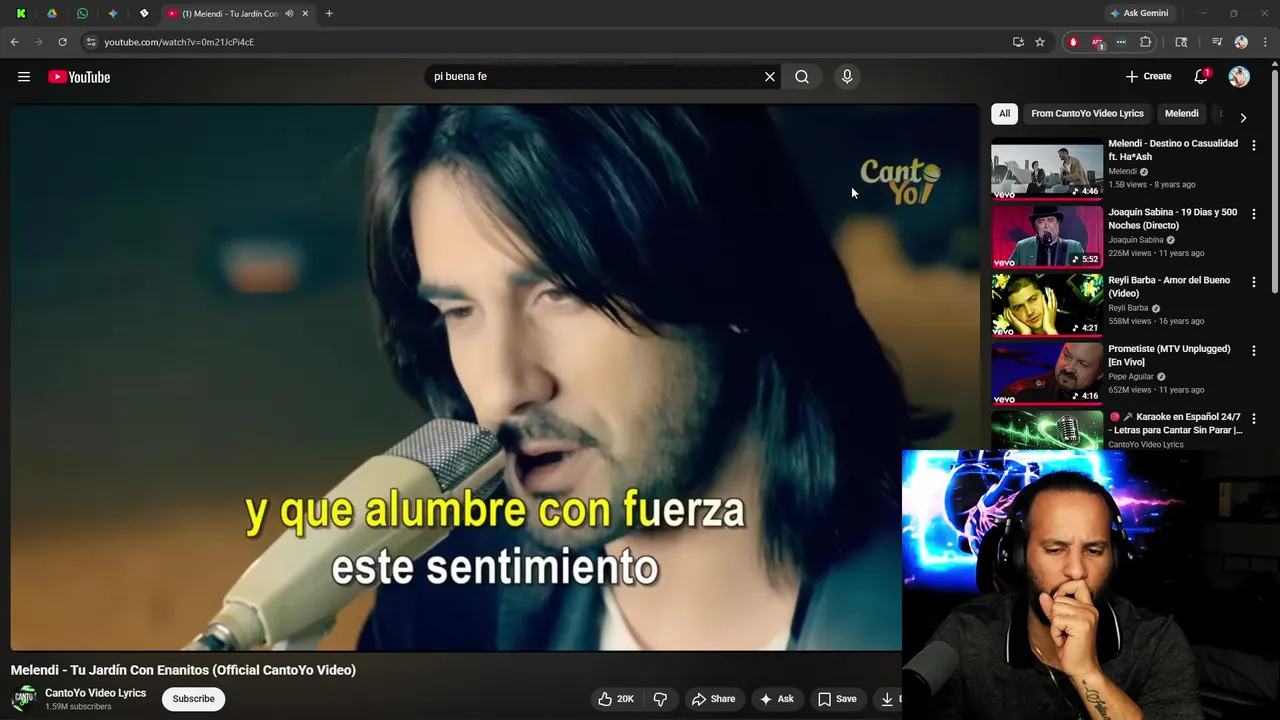Screen dimensions: 1280x720
Task: Switch to WhatsApp pinned tab
Action: coord(82,14)
